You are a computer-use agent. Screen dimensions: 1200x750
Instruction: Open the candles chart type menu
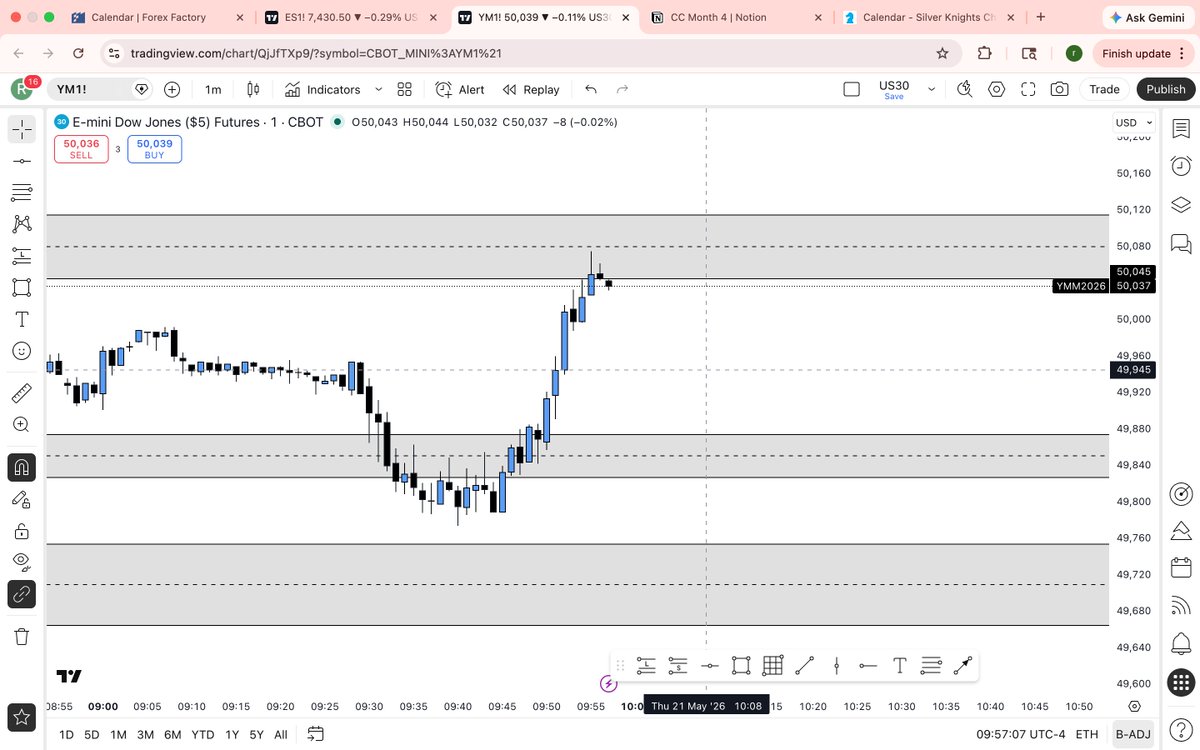click(253, 89)
